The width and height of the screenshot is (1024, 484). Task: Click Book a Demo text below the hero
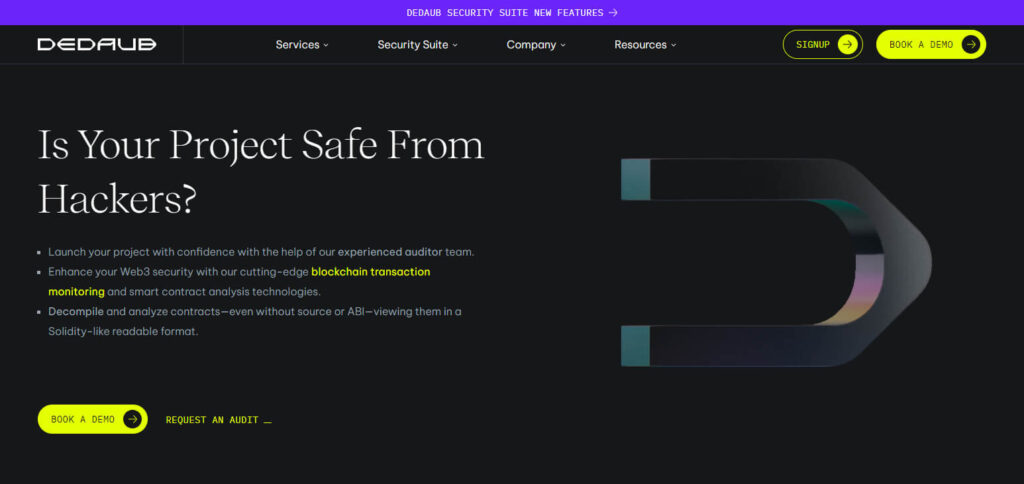(x=83, y=419)
